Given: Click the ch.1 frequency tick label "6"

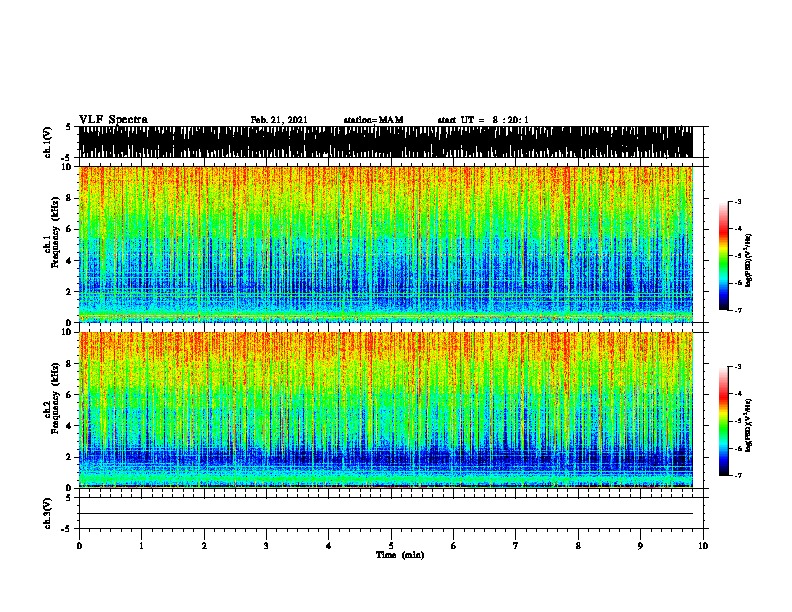Looking at the screenshot, I should point(70,229).
